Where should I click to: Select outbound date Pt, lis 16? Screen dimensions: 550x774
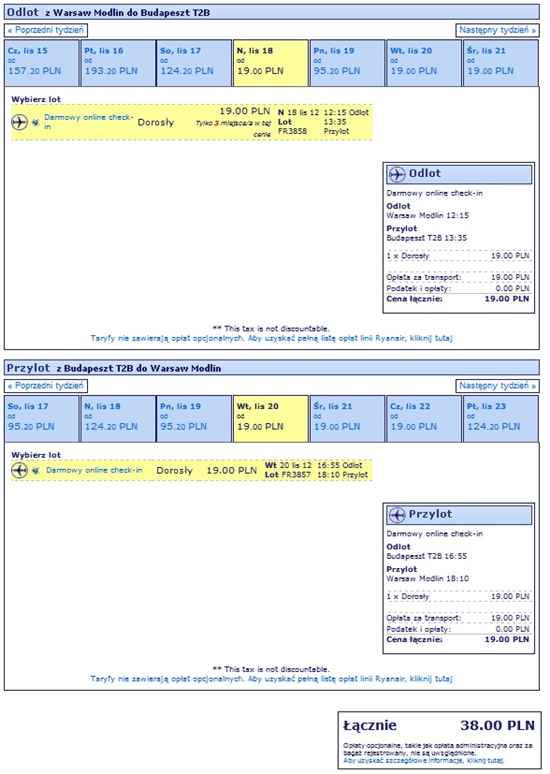pyautogui.click(x=118, y=63)
